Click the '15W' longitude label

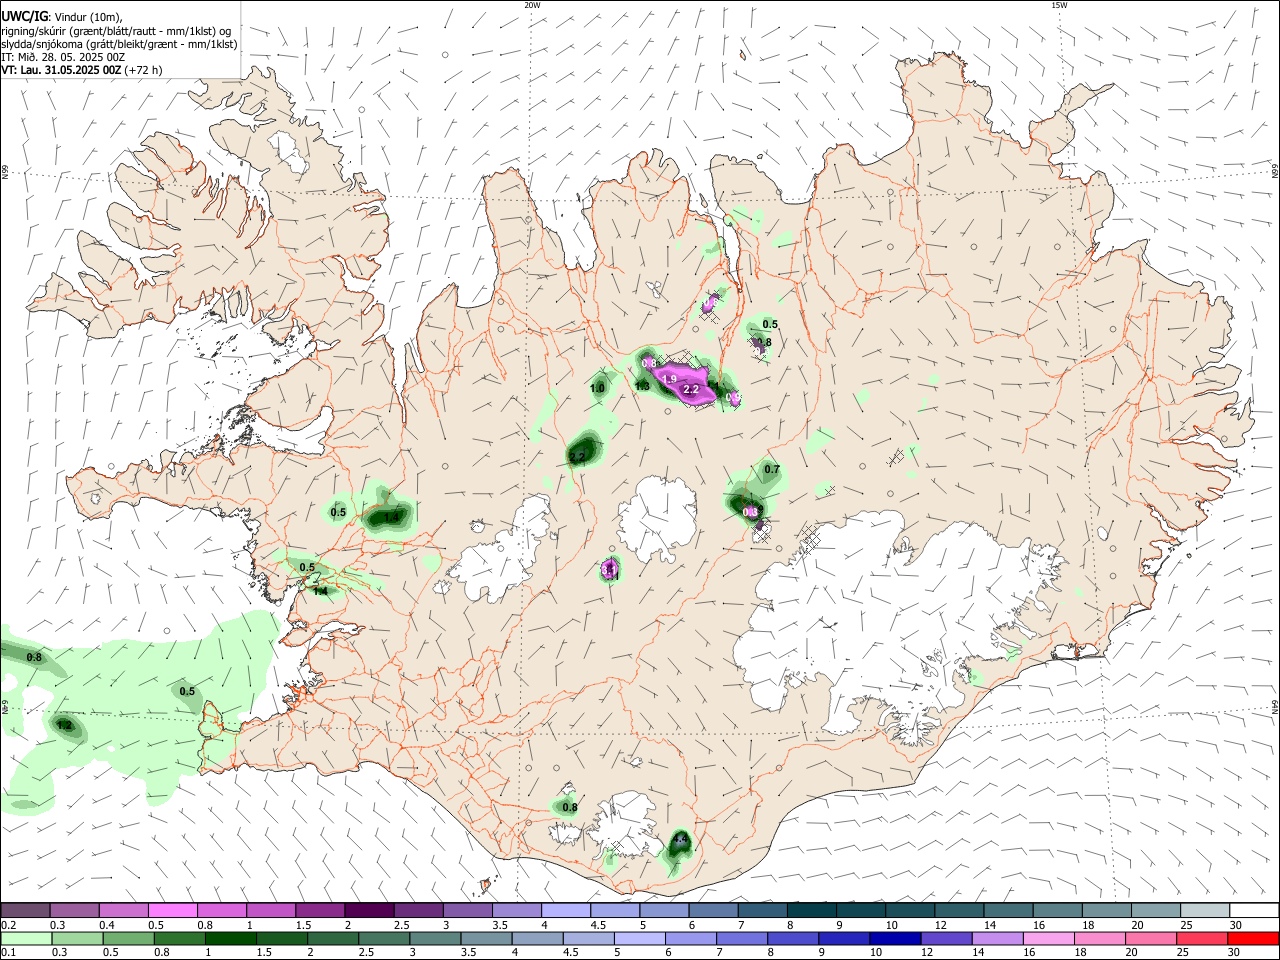1059,5
